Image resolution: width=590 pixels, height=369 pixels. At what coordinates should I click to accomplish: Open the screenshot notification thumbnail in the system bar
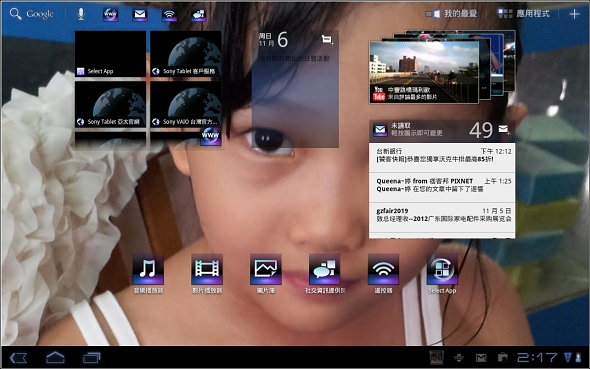click(x=437, y=357)
